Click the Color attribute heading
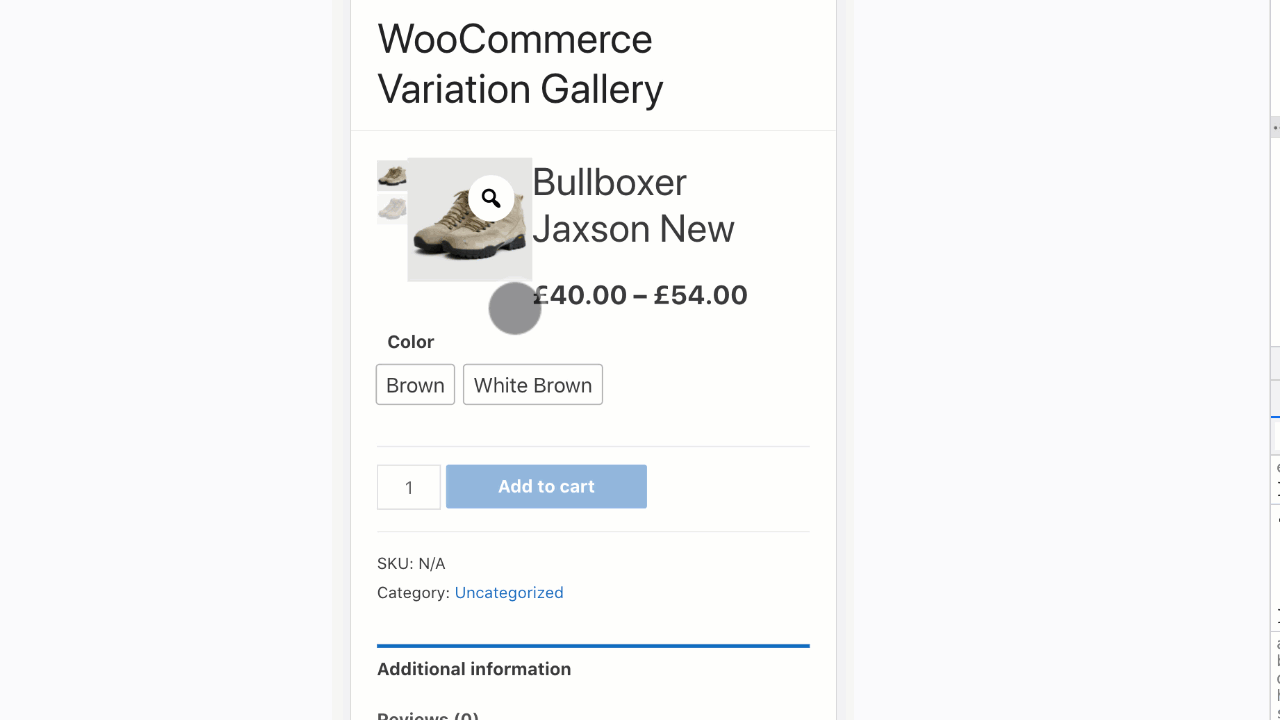1280x720 pixels. (x=410, y=341)
